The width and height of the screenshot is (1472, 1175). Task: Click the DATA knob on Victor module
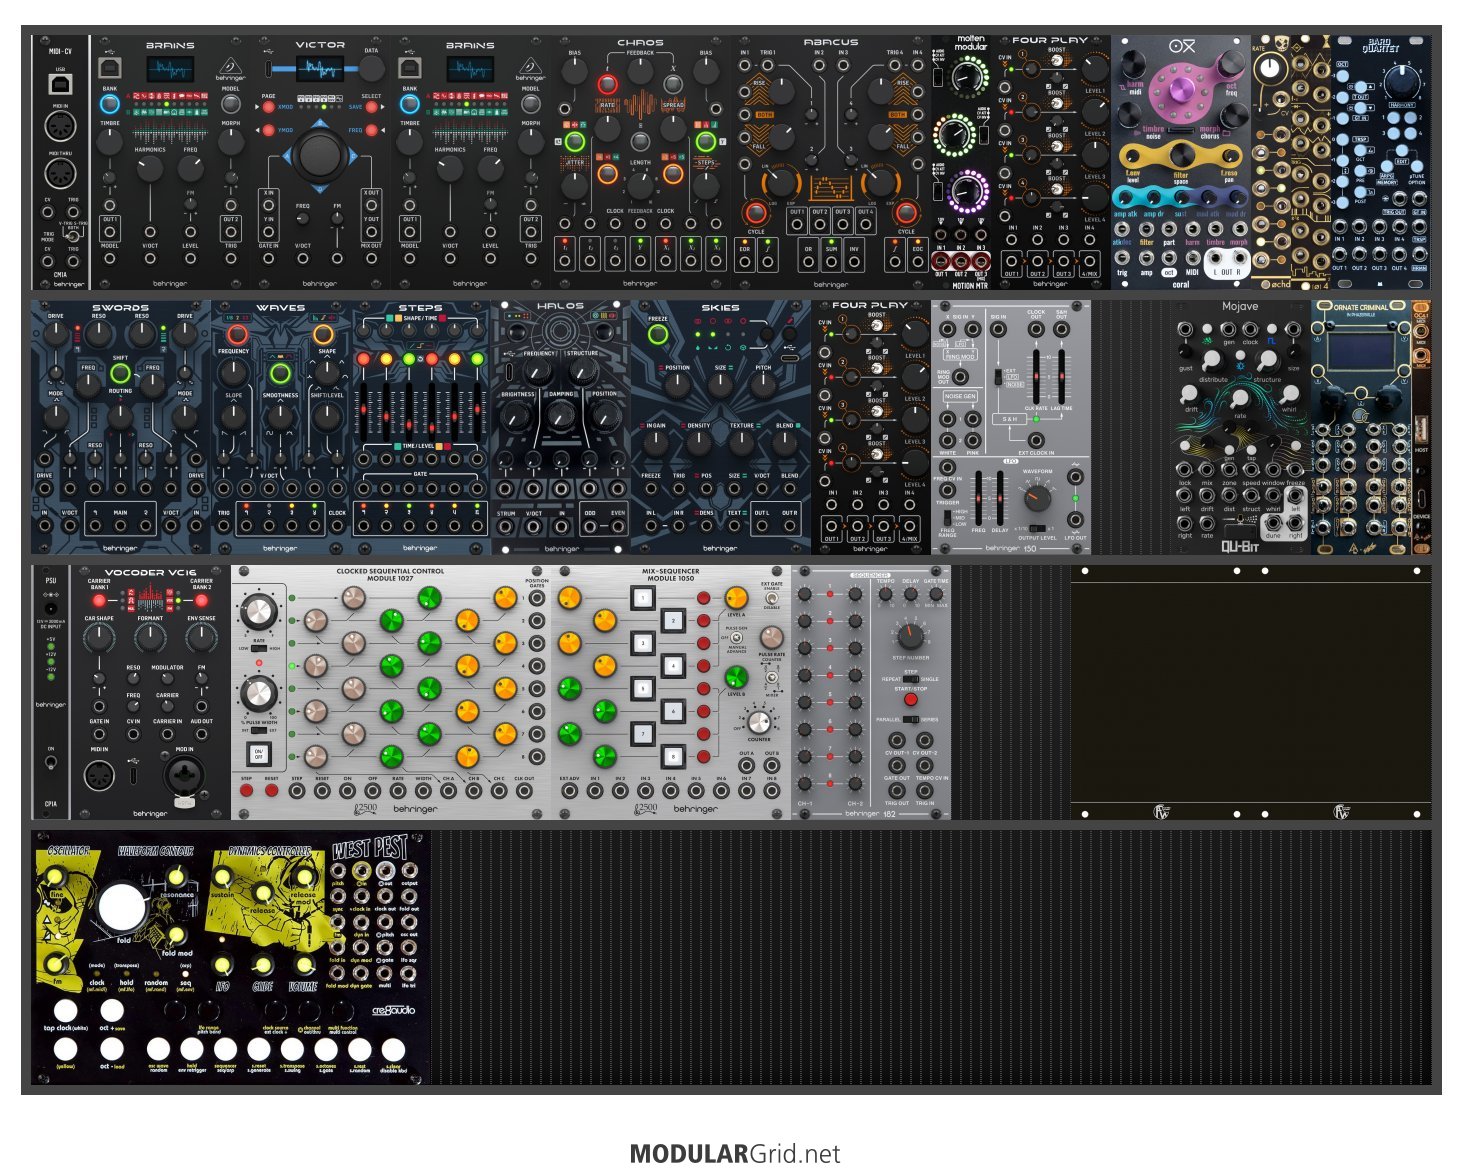(x=371, y=69)
